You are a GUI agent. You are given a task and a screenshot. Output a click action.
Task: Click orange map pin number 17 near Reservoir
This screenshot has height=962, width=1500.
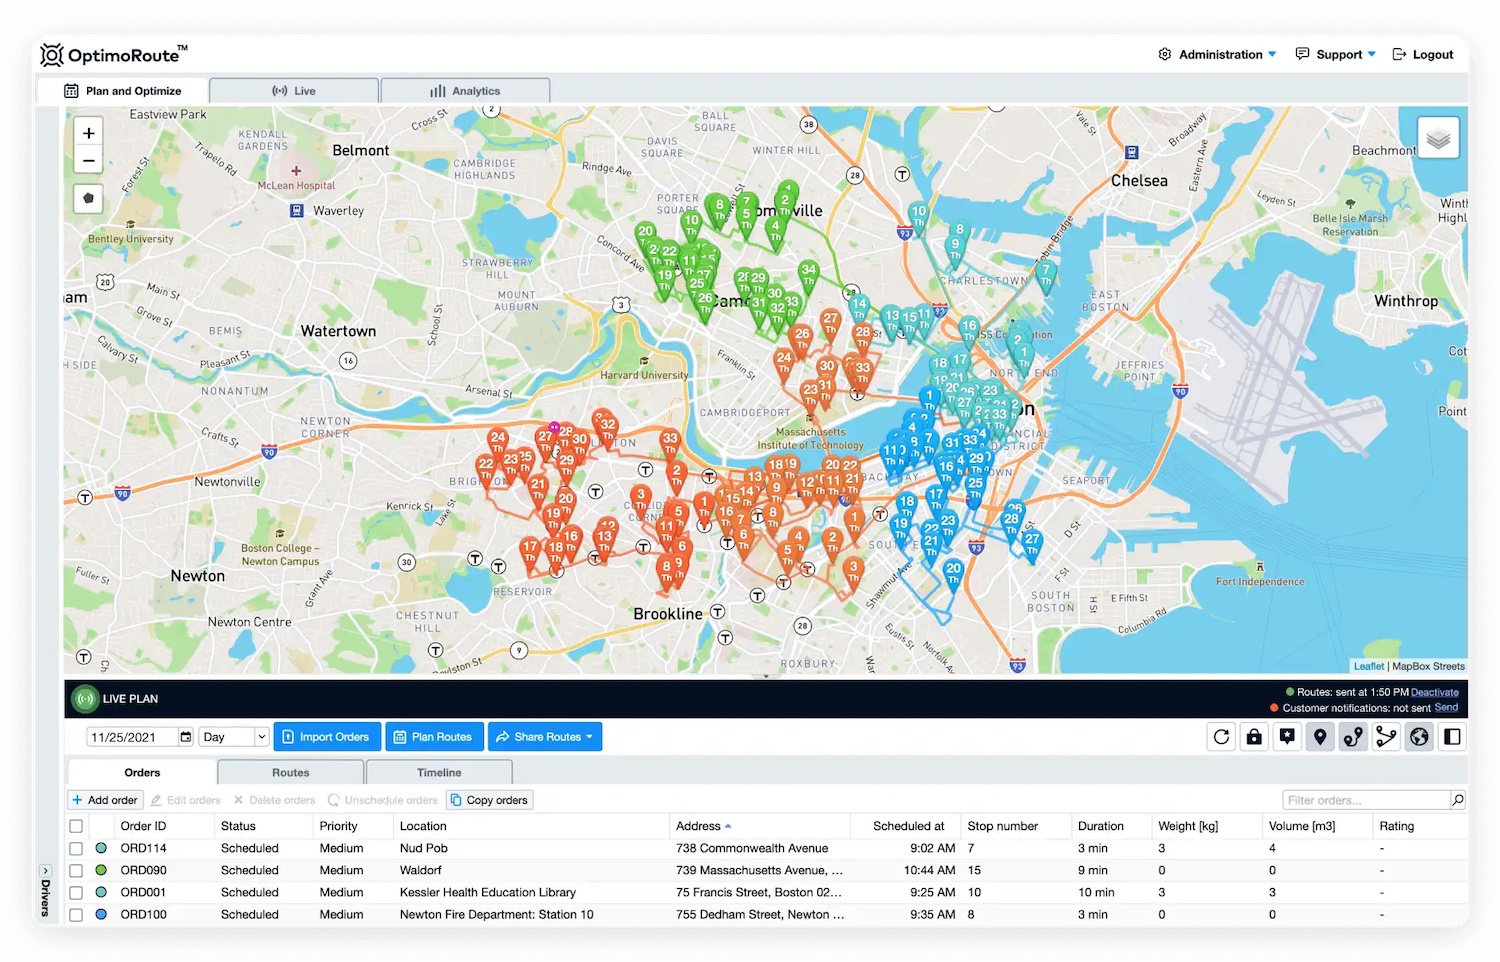pyautogui.click(x=530, y=553)
